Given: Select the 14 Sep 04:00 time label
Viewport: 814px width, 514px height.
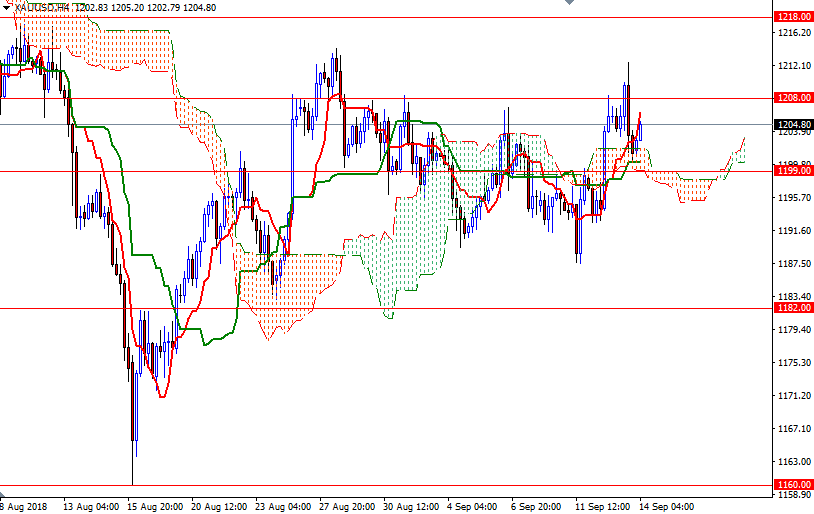Looking at the screenshot, I should point(667,506).
